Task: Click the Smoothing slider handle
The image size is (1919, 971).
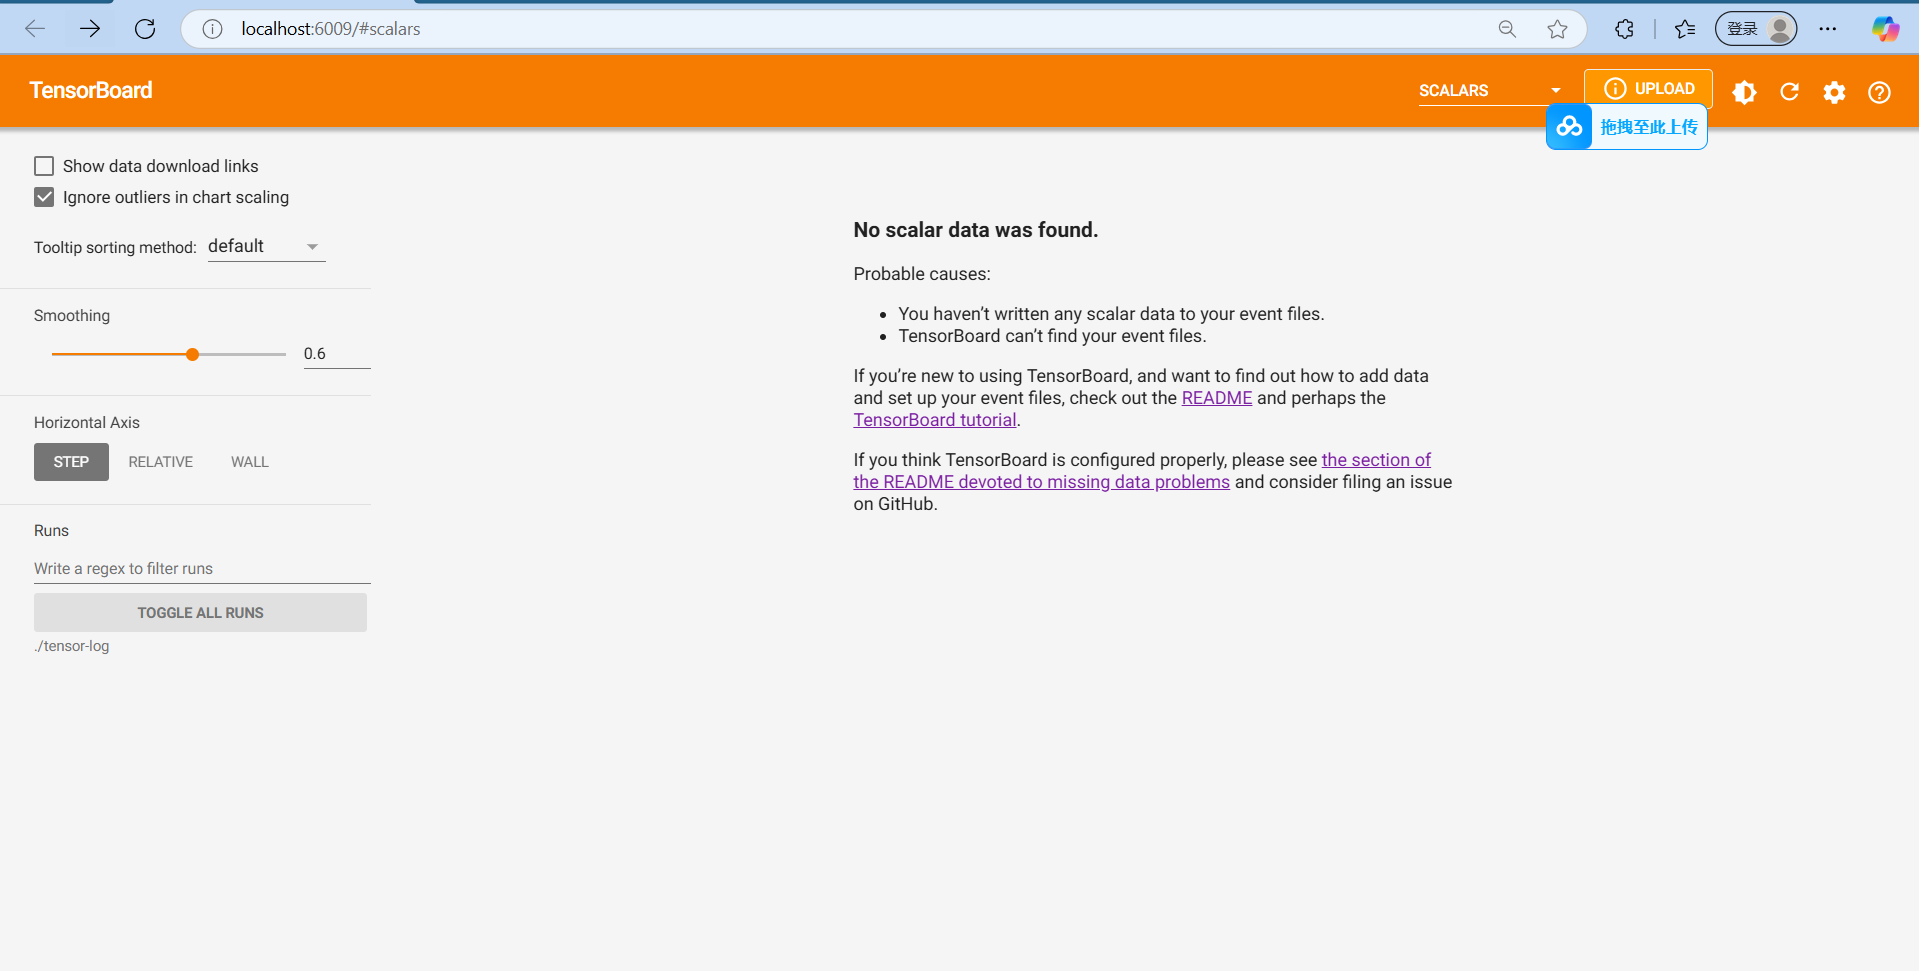Action: (192, 354)
